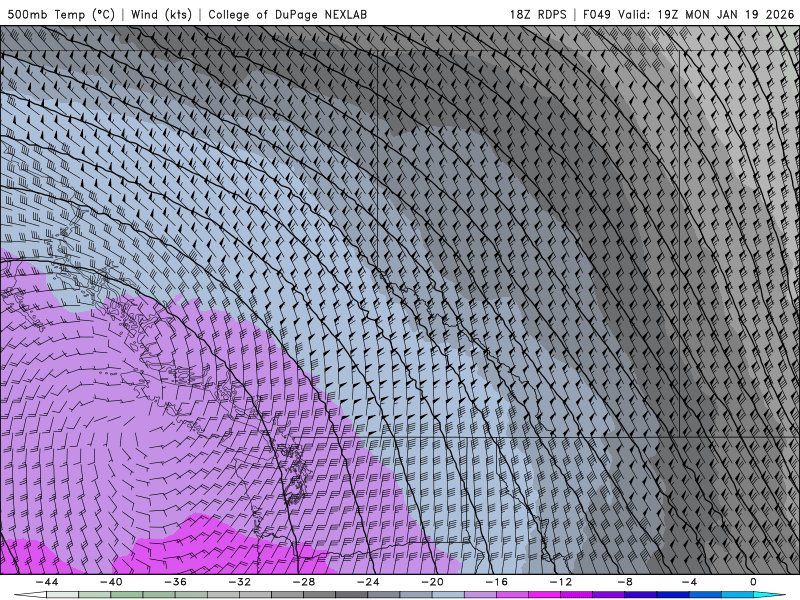Click the -4 color scale label
The height and width of the screenshot is (600, 800).
[x=689, y=582]
